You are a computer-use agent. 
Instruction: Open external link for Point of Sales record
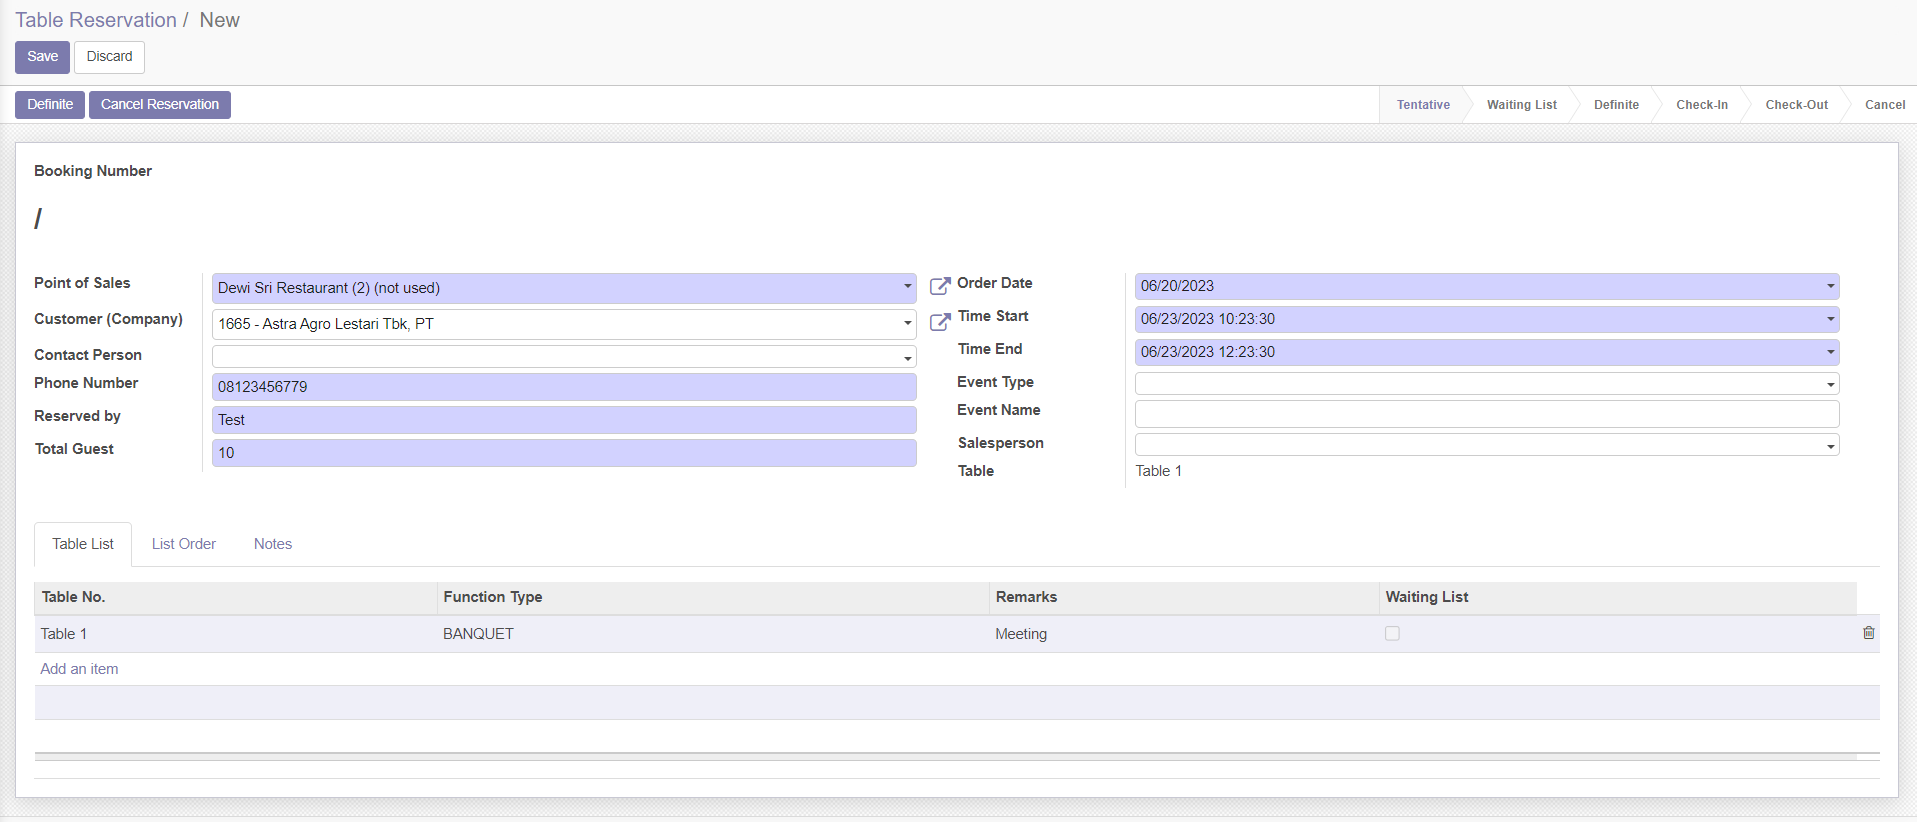940,287
